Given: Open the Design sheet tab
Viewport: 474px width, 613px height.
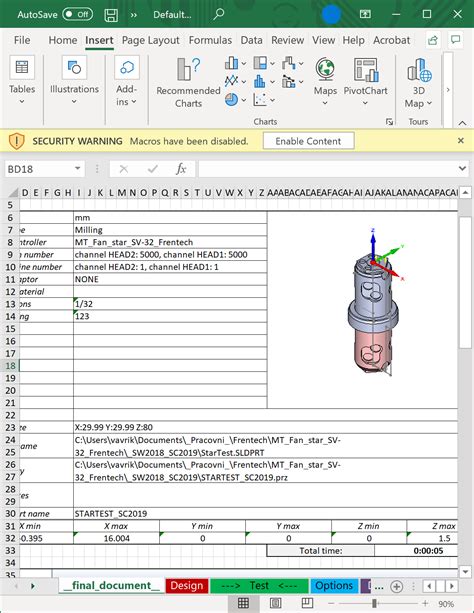Looking at the screenshot, I should (x=187, y=586).
